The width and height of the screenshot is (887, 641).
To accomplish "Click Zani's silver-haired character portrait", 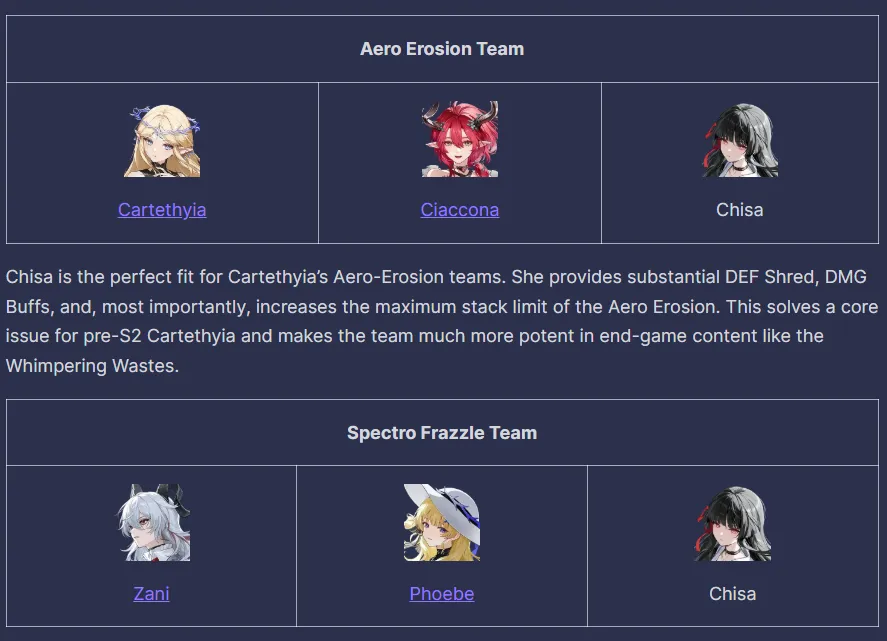I will point(152,523).
